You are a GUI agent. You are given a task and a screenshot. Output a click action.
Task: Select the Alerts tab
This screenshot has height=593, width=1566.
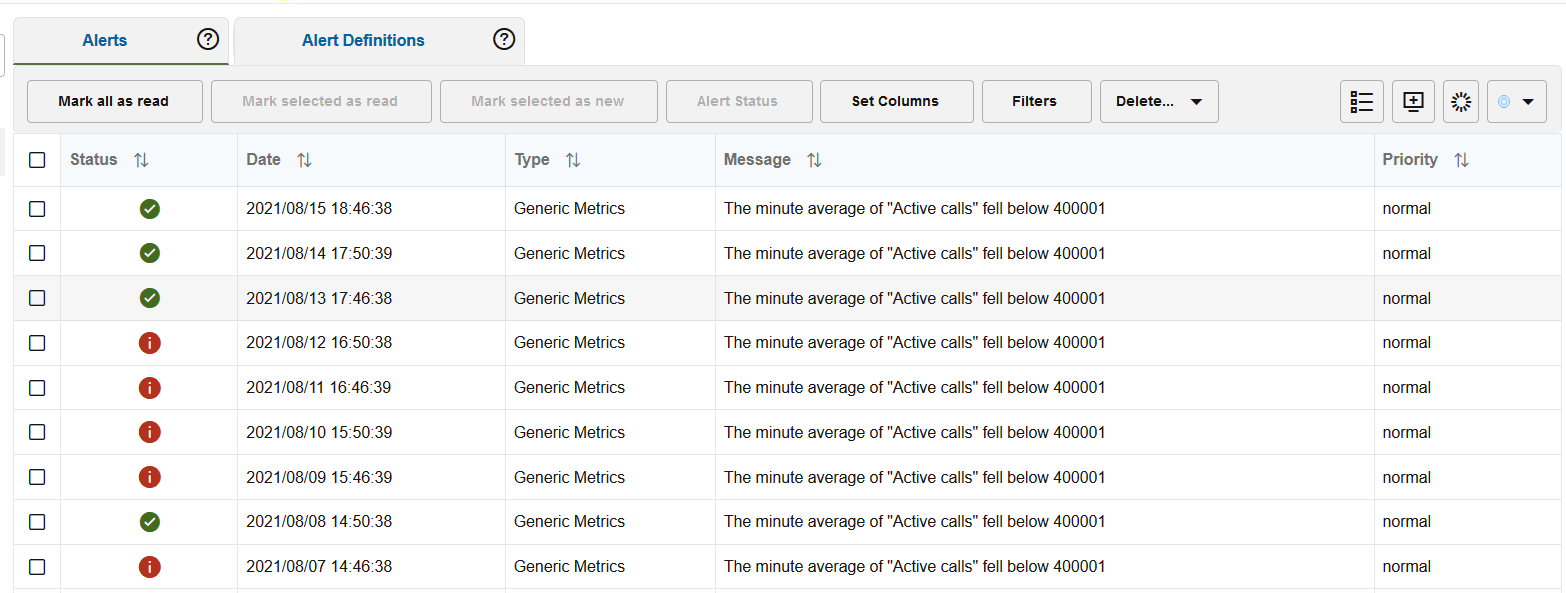point(105,41)
